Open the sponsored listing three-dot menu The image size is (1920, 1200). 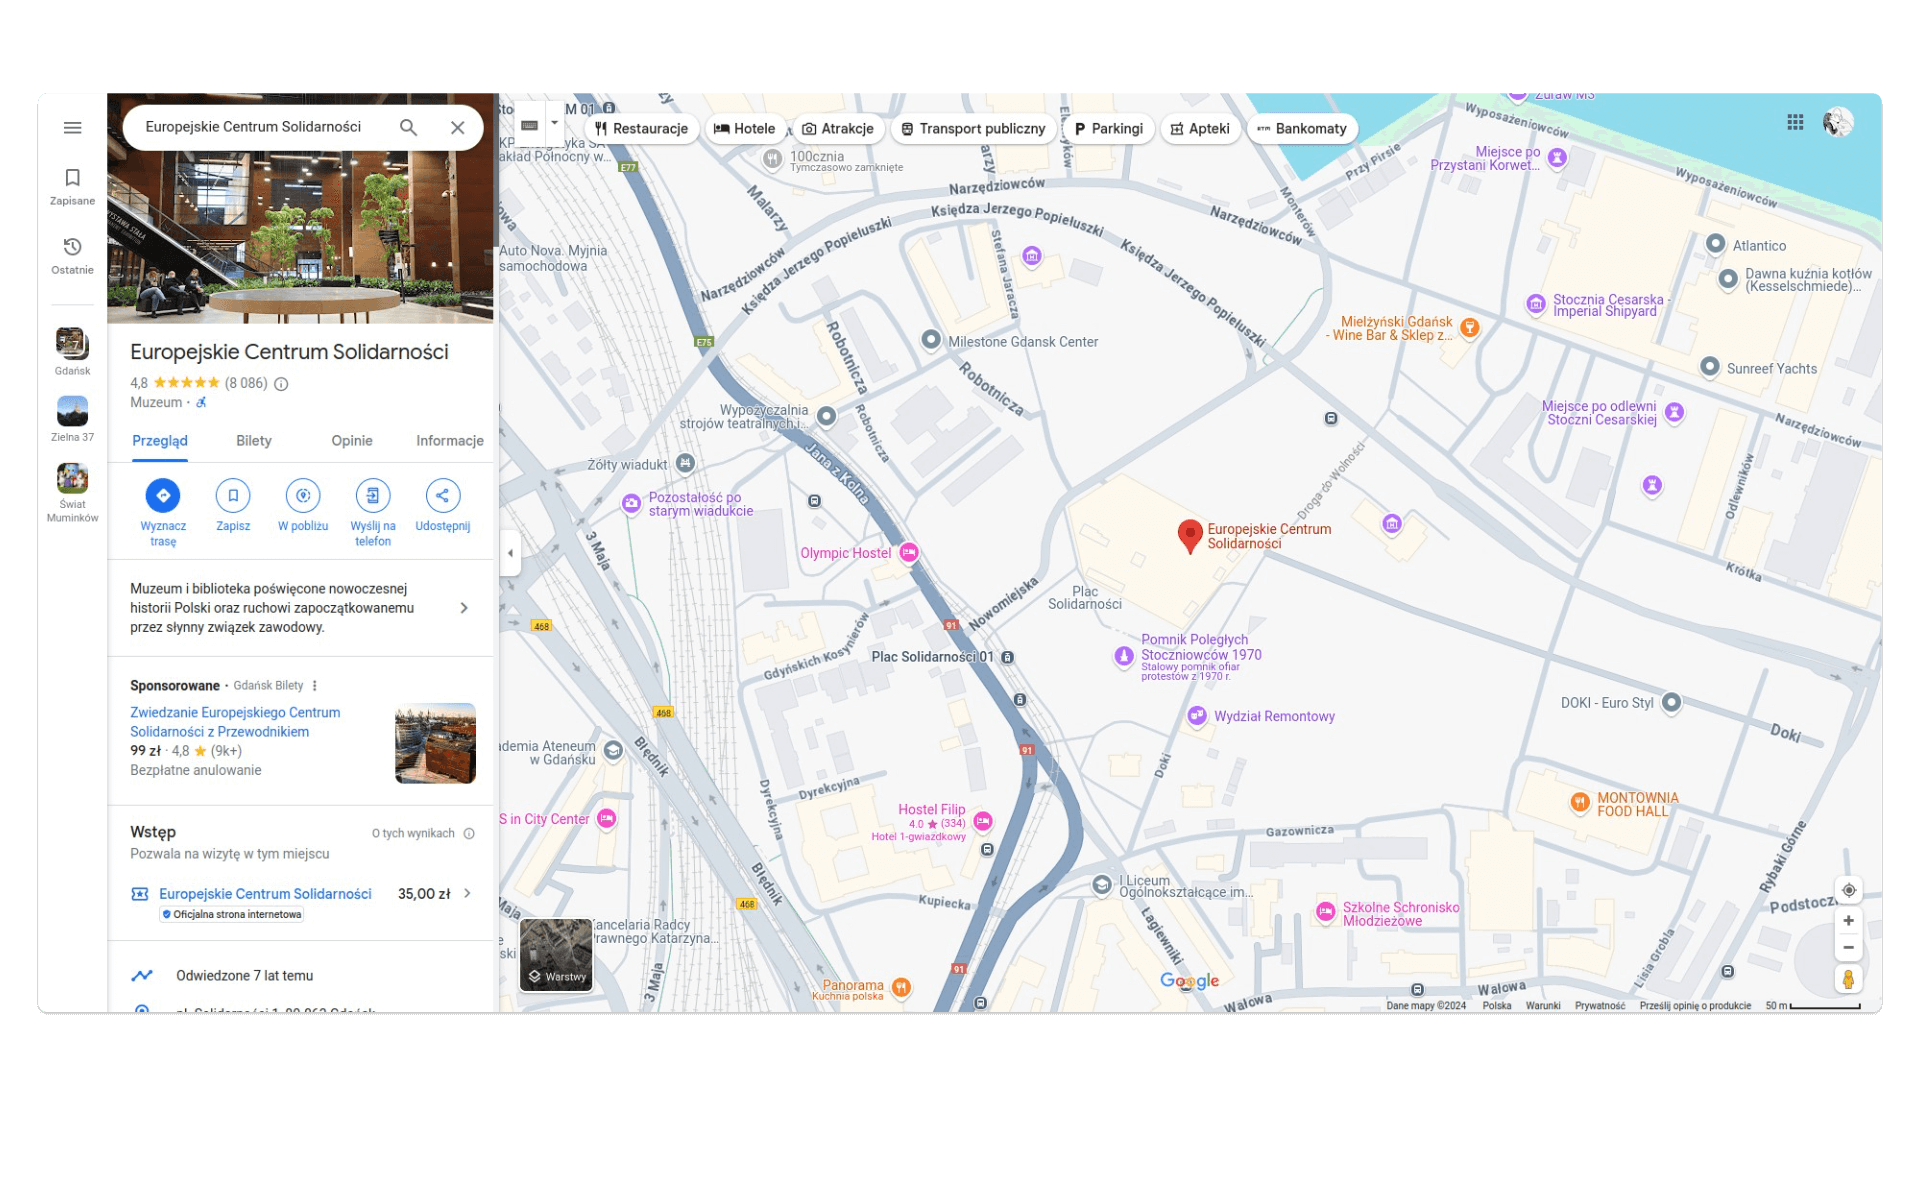315,686
